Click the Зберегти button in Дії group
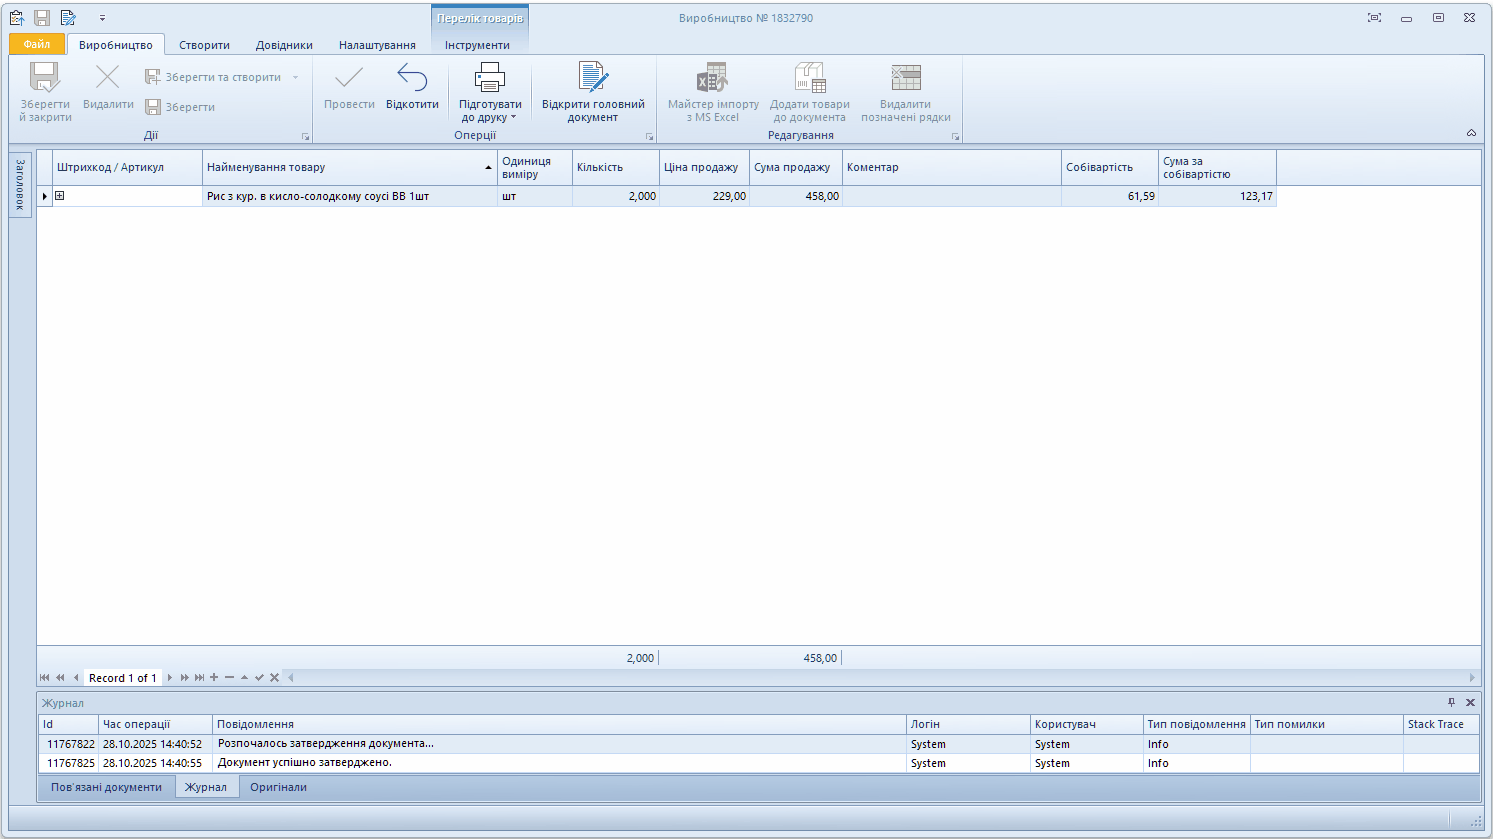Screen dimensions: 1493x839 pos(181,107)
